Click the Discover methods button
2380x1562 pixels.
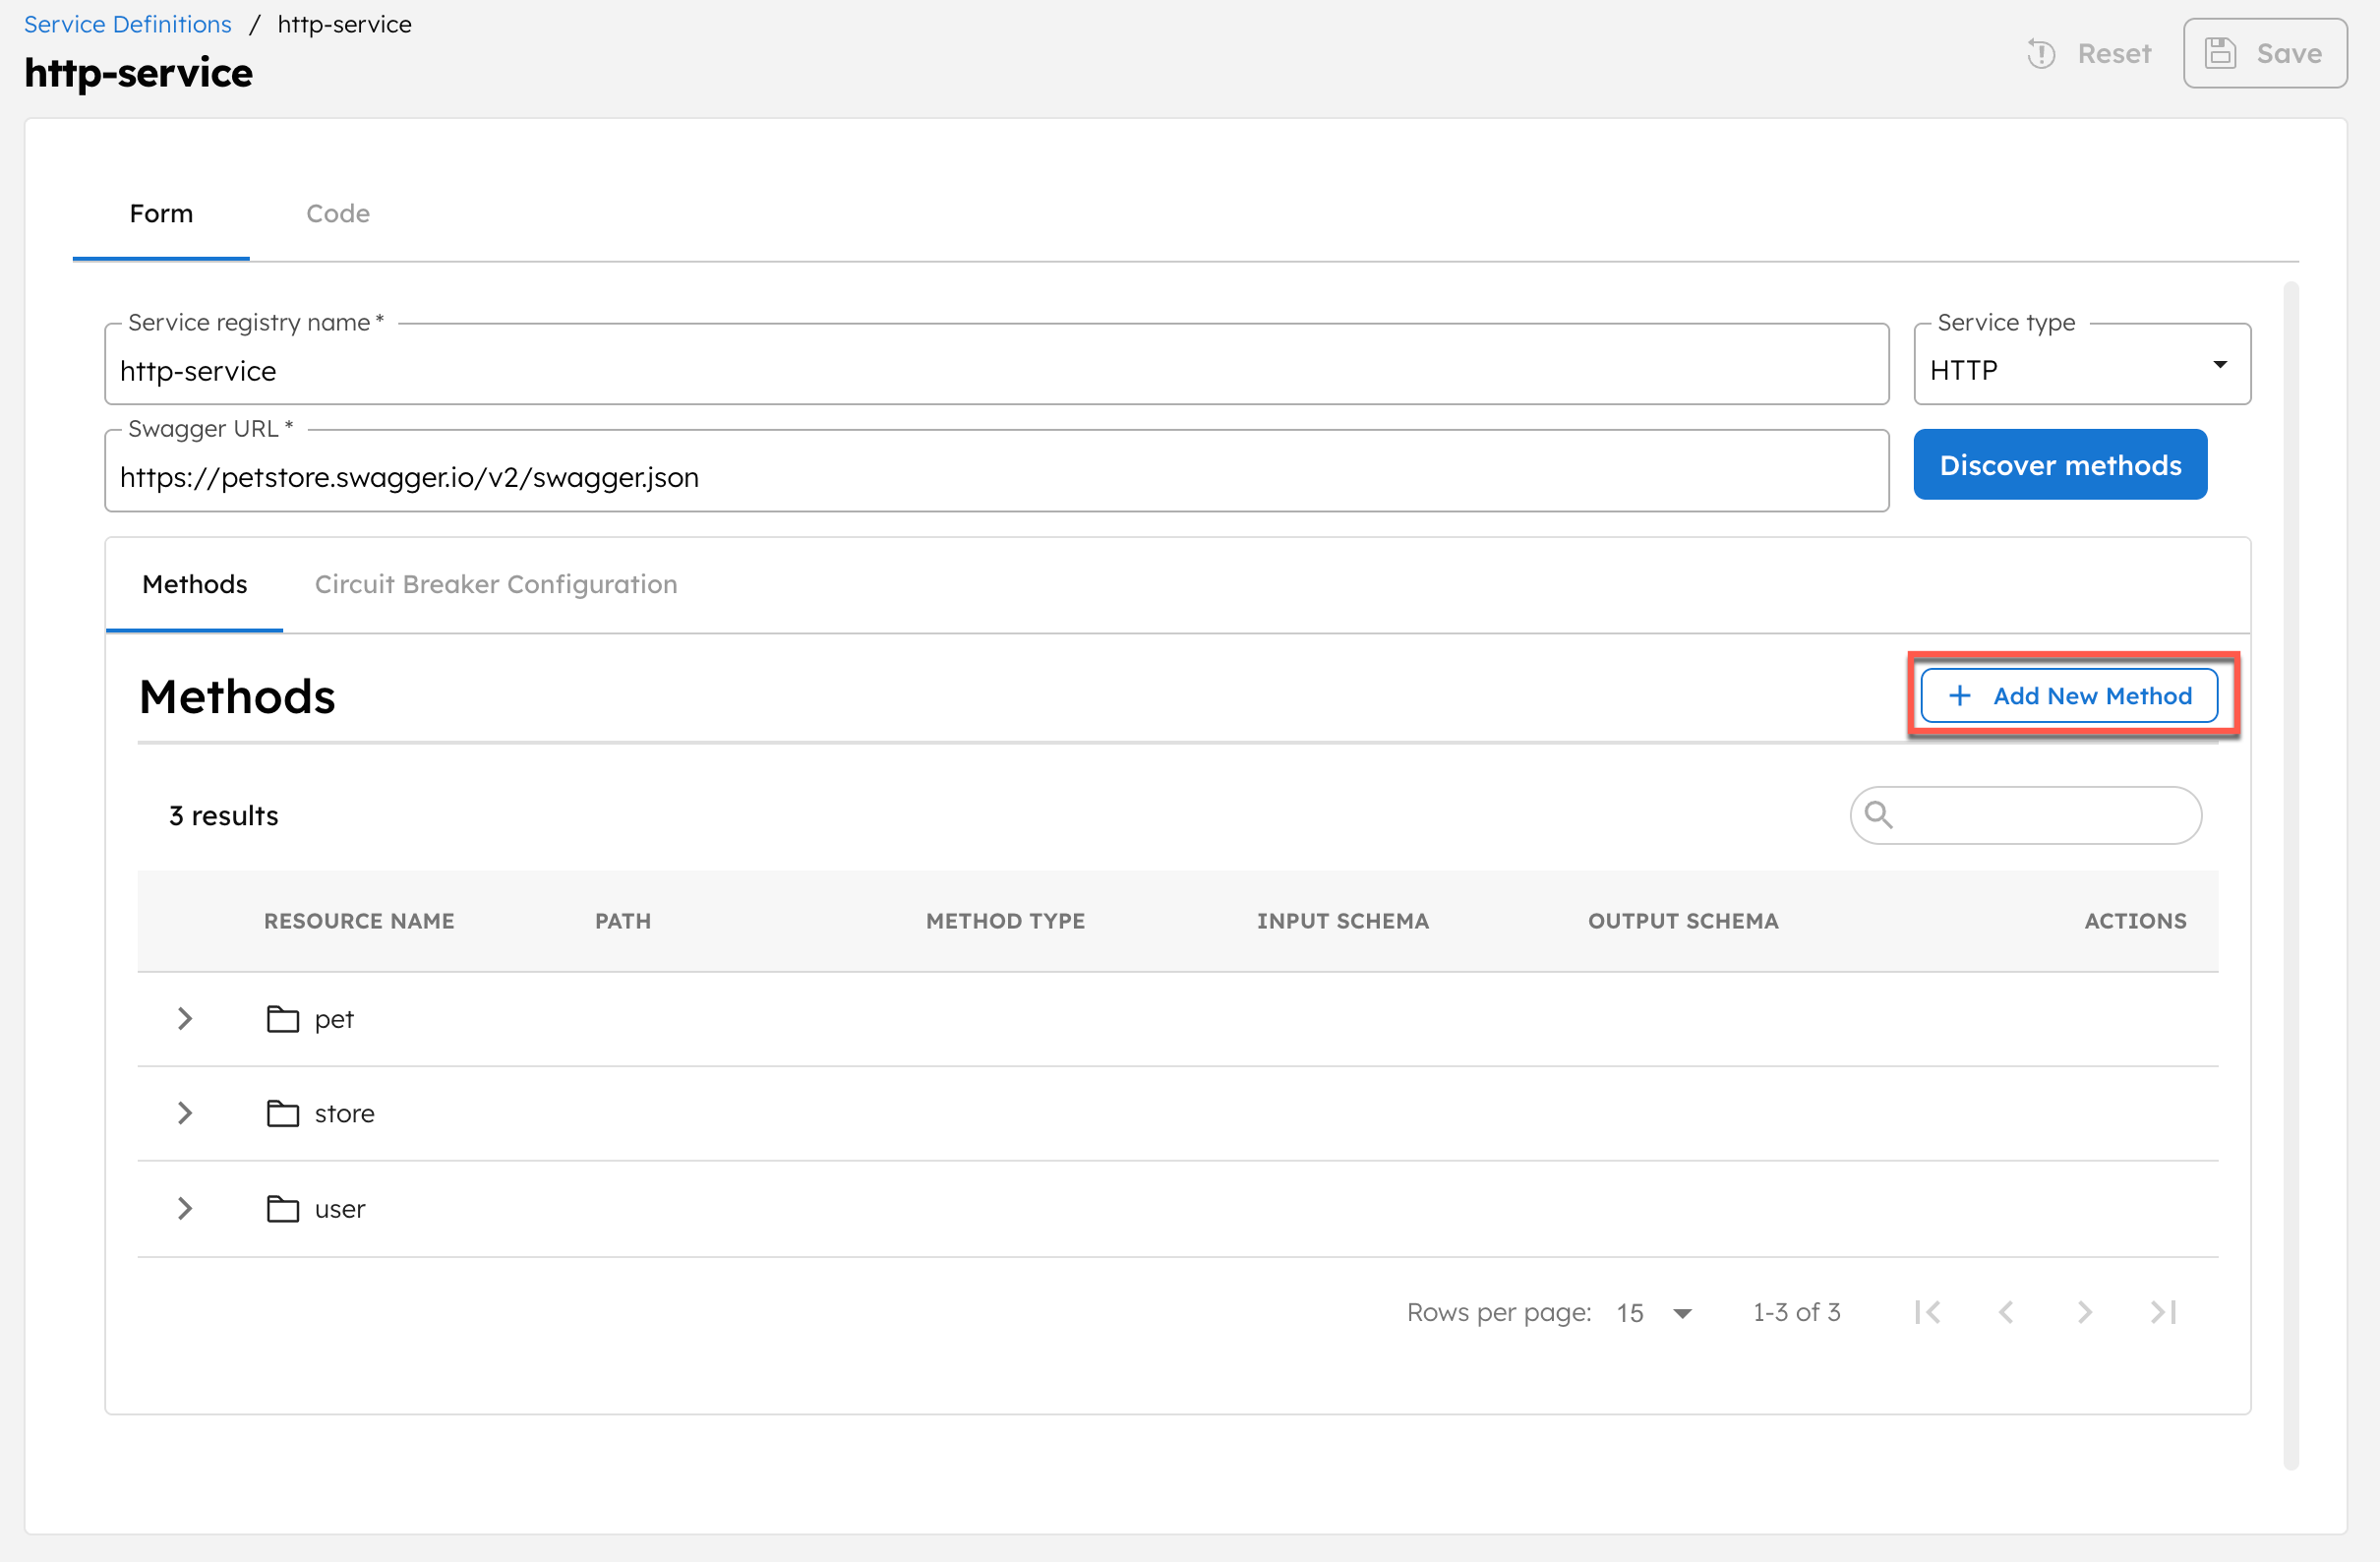[2060, 465]
